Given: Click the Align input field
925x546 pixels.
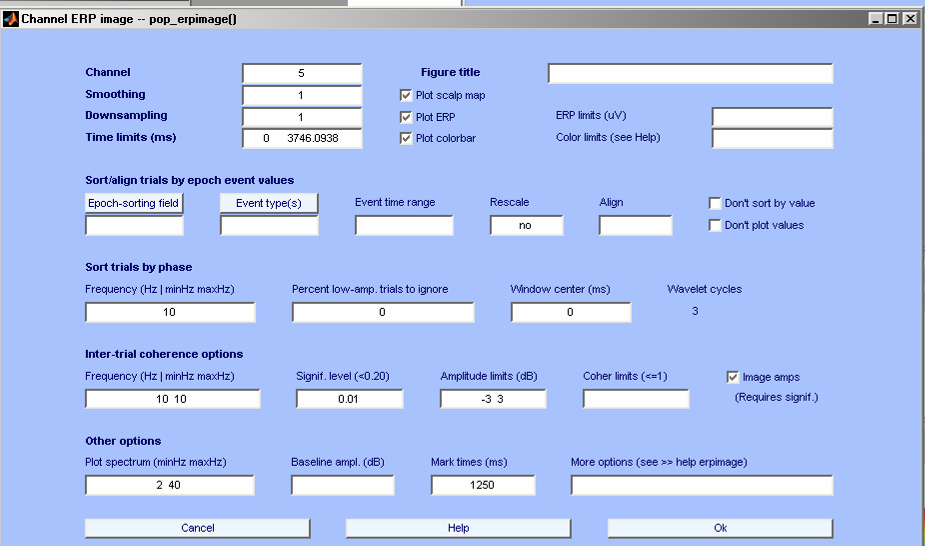Looking at the screenshot, I should (x=635, y=225).
